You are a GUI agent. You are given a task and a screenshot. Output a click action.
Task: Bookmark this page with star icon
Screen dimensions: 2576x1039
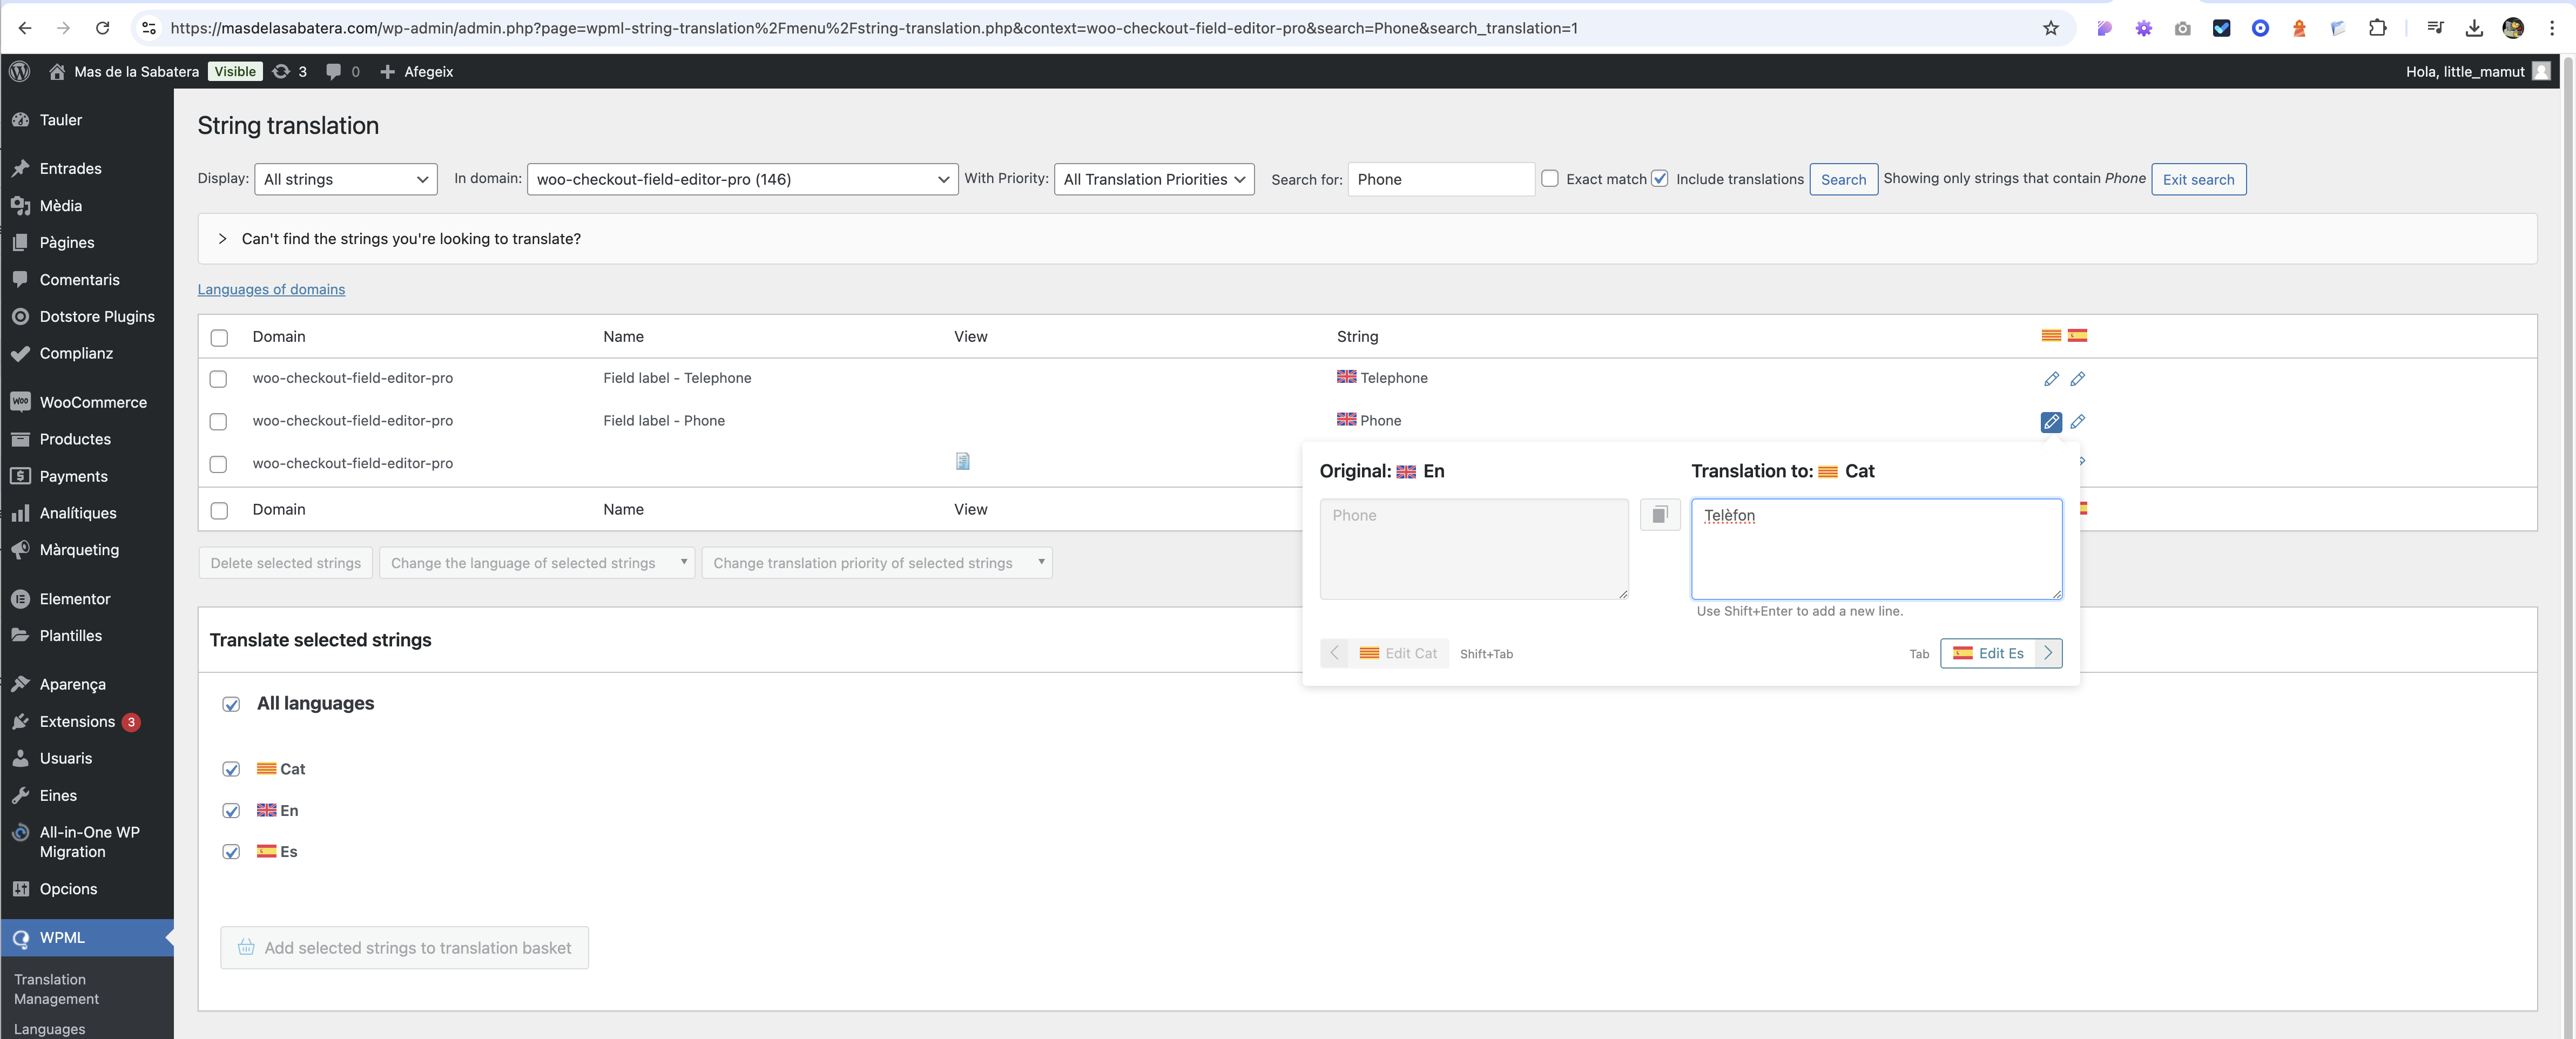pyautogui.click(x=2050, y=28)
